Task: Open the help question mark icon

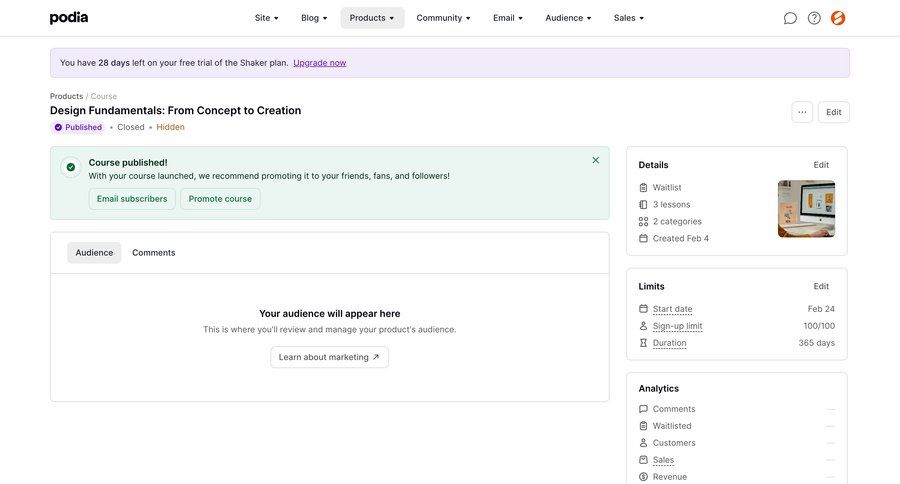Action: tap(814, 18)
